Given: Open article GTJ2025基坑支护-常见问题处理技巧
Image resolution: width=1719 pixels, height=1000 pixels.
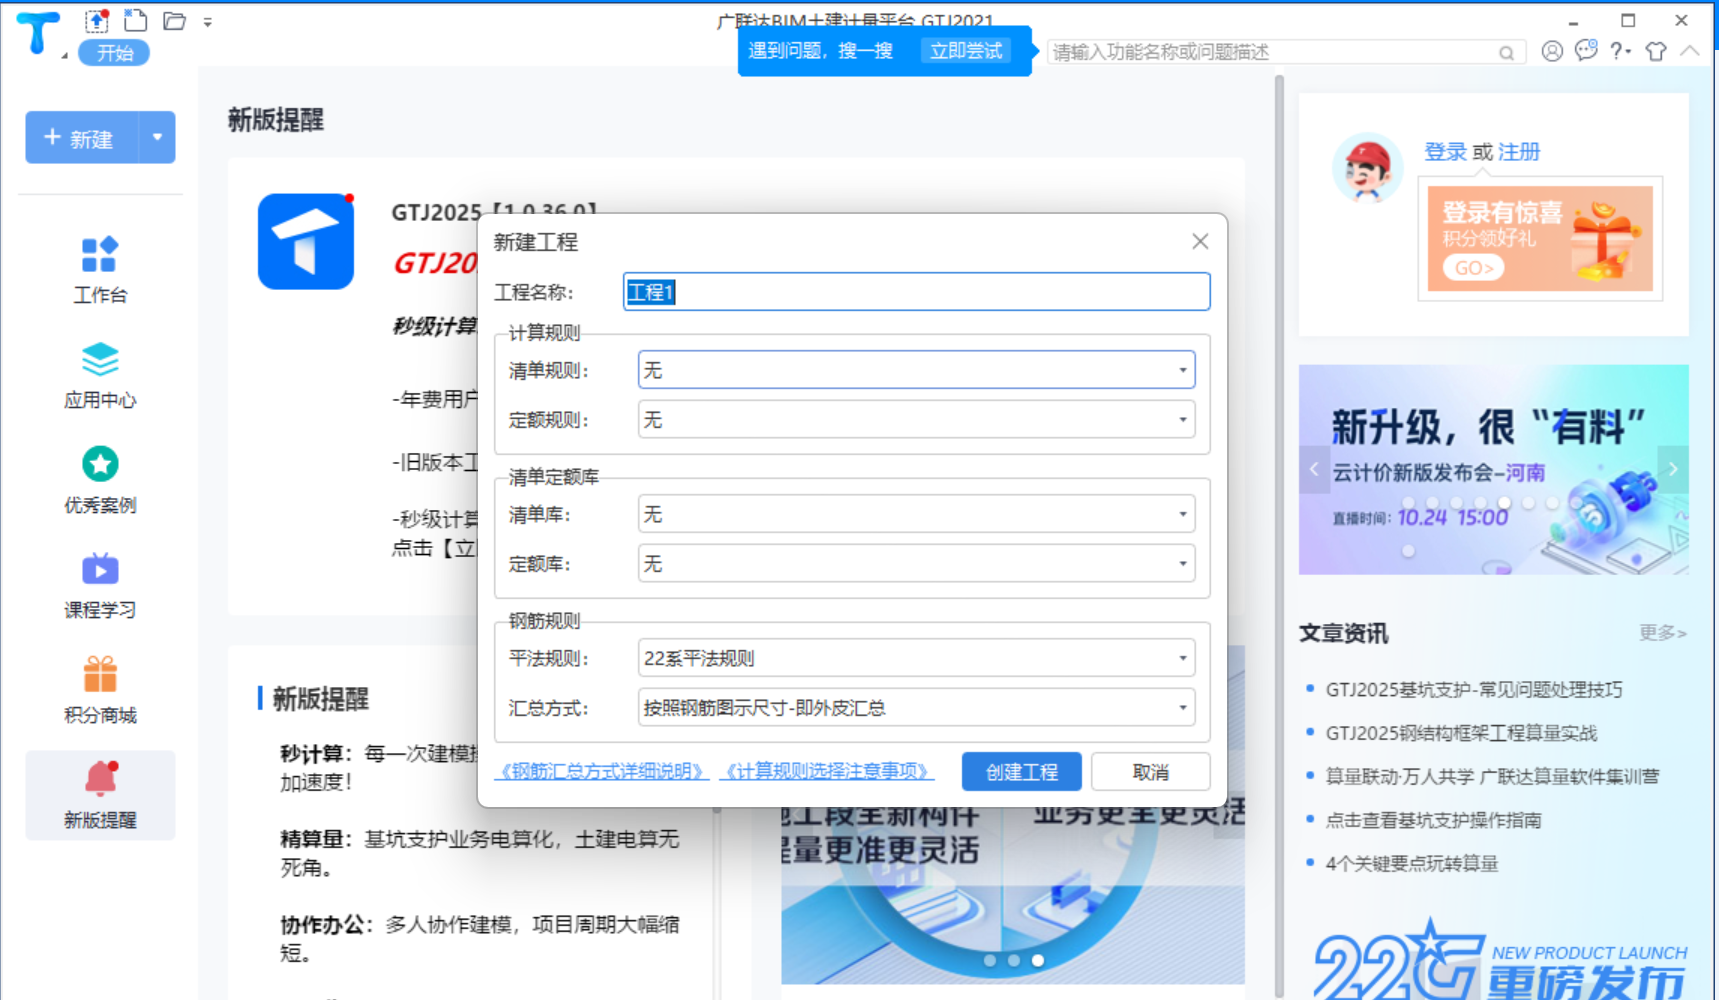Looking at the screenshot, I should [x=1474, y=689].
